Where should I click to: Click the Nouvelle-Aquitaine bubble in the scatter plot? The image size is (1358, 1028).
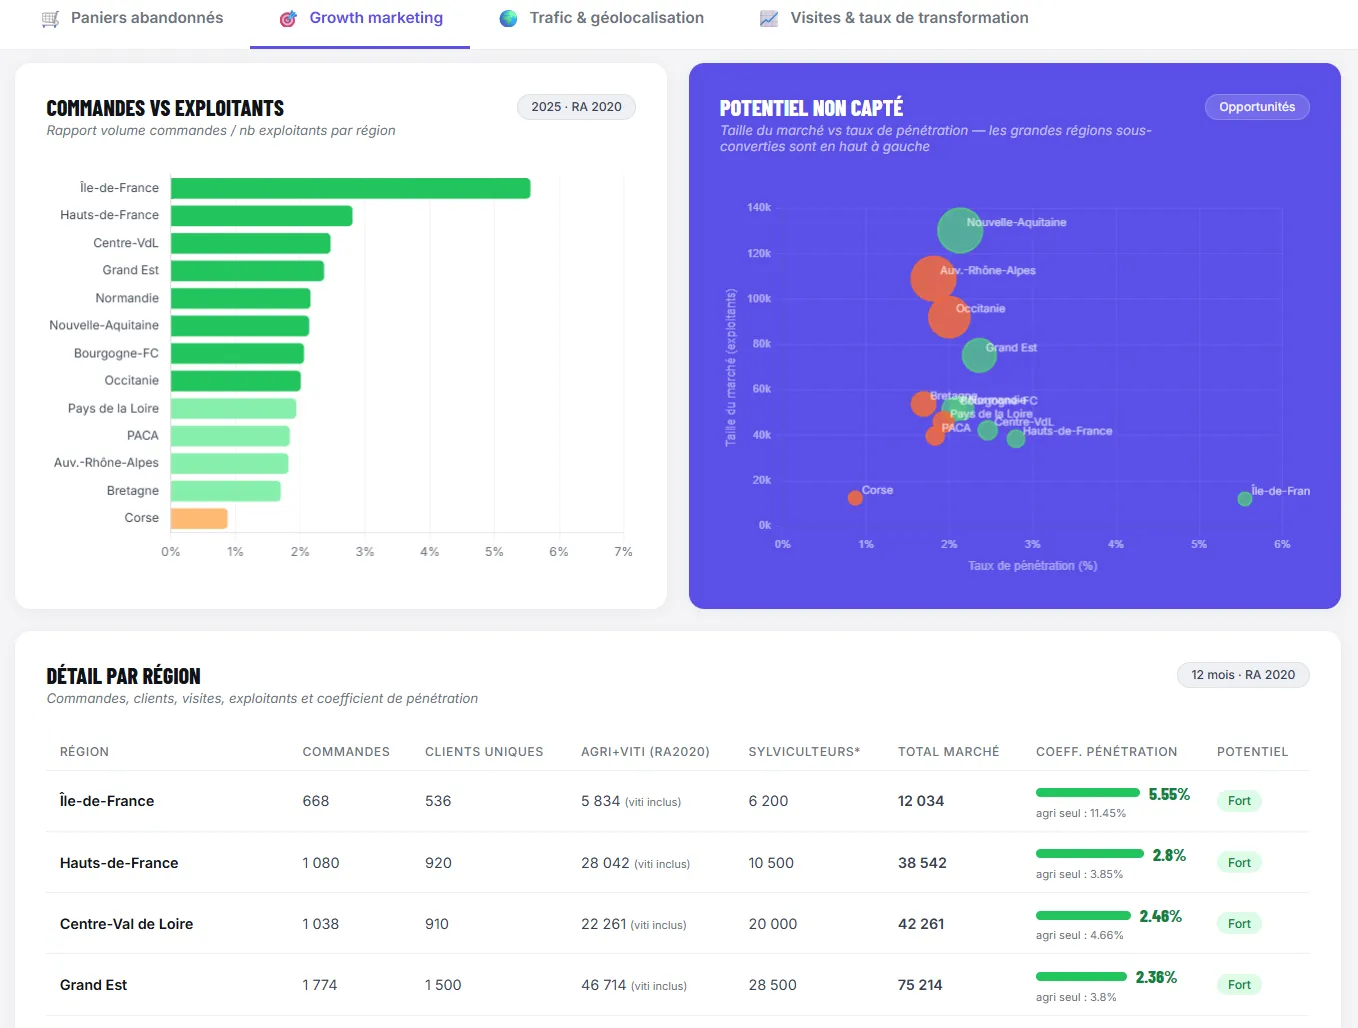click(959, 231)
